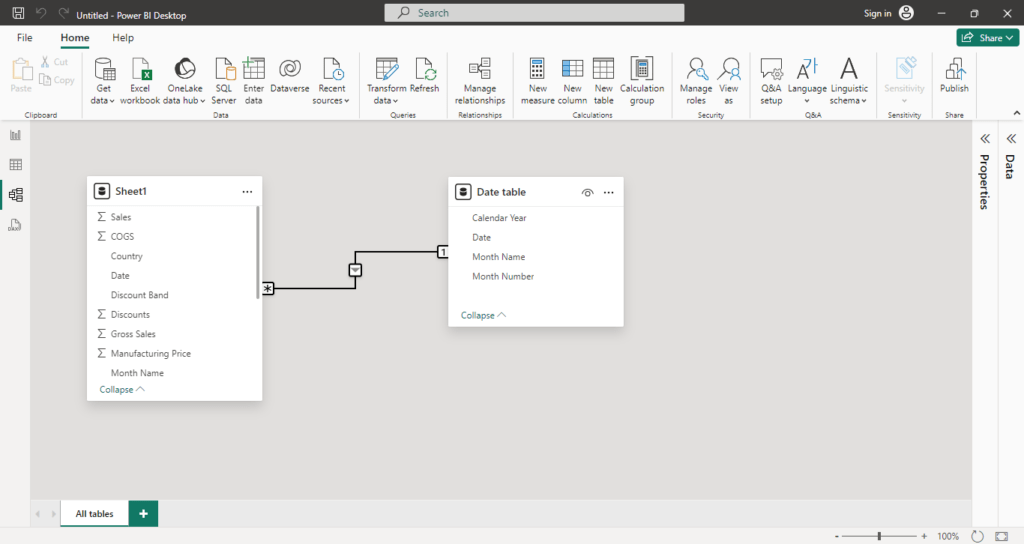The height and width of the screenshot is (544, 1024).
Task: Click the zoom out minus button
Action: (837, 536)
